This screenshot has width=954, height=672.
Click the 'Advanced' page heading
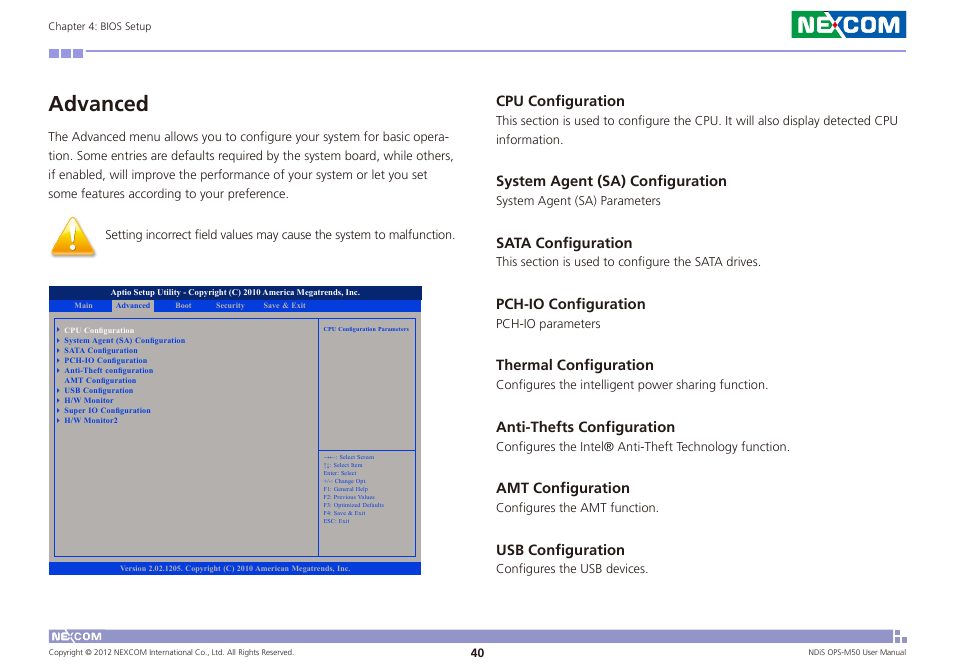click(x=99, y=104)
